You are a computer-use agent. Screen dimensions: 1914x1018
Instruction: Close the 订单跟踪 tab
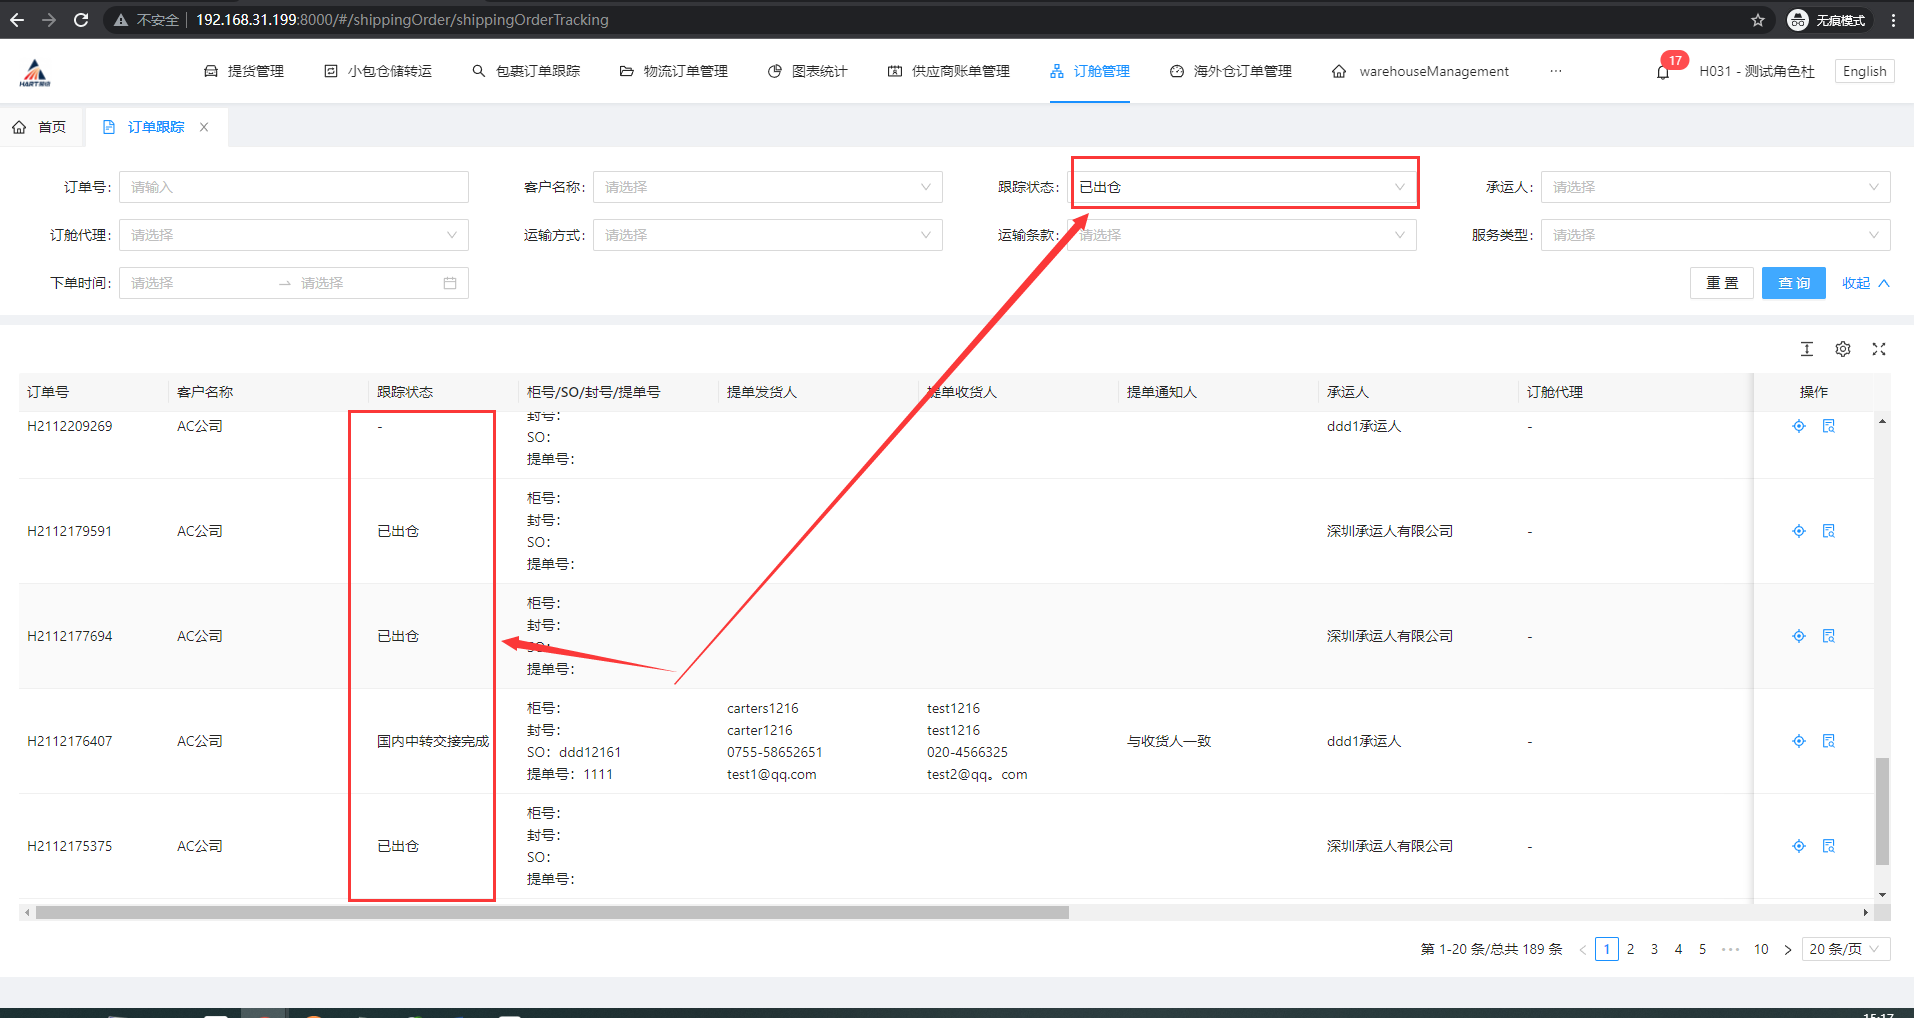point(204,127)
